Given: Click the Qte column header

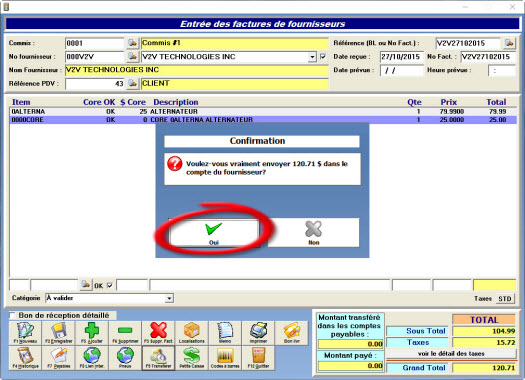Looking at the screenshot, I should tap(414, 102).
